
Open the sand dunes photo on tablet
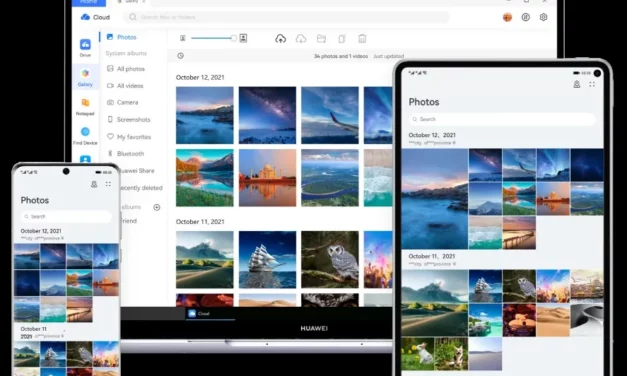[x=553, y=320]
